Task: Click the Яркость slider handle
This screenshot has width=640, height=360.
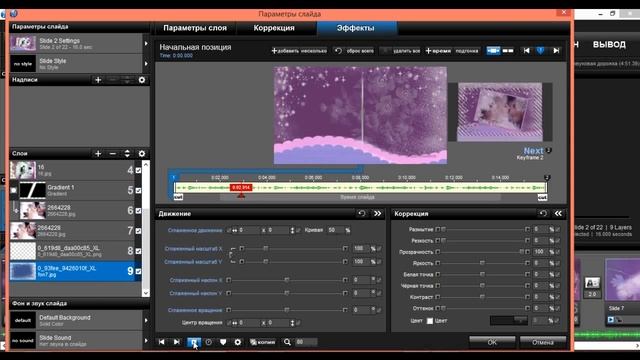Action: pos(482,263)
